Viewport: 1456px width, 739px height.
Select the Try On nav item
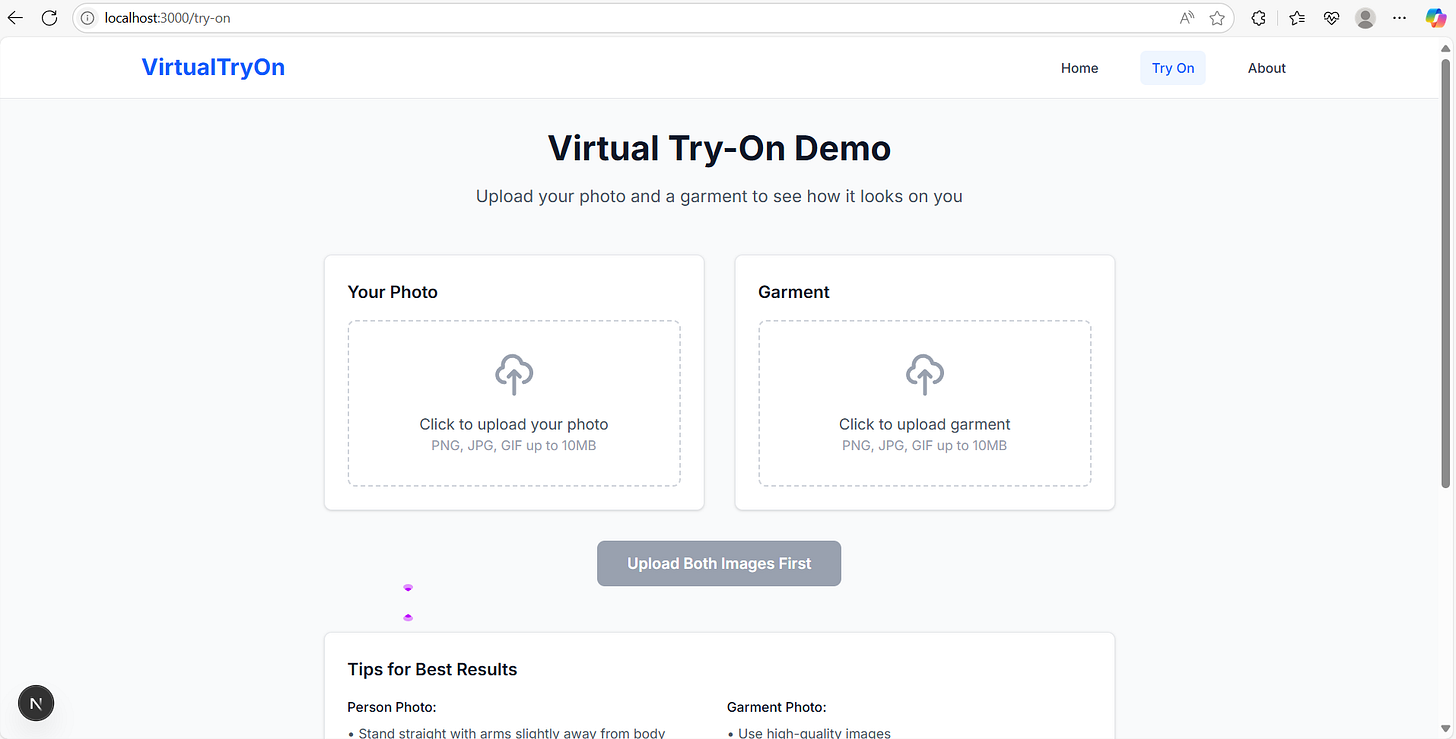[x=1173, y=68]
